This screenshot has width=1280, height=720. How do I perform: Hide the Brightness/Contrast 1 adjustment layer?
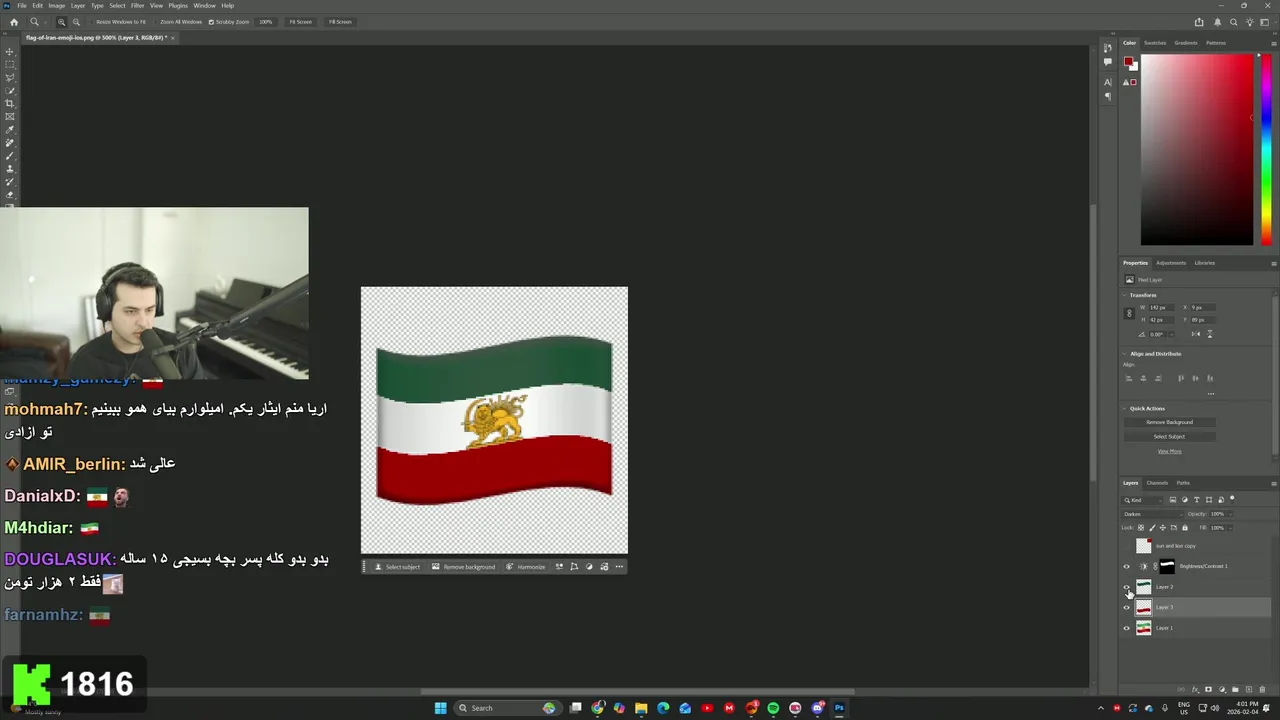(x=1126, y=566)
